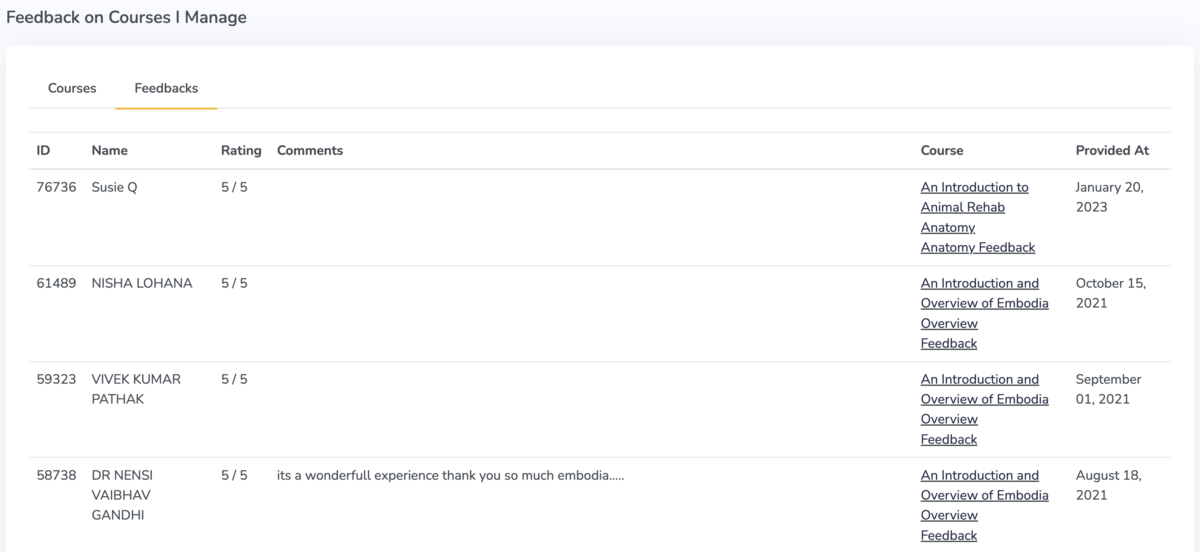Click the Comments column header
The width and height of the screenshot is (1200, 552).
pos(309,150)
